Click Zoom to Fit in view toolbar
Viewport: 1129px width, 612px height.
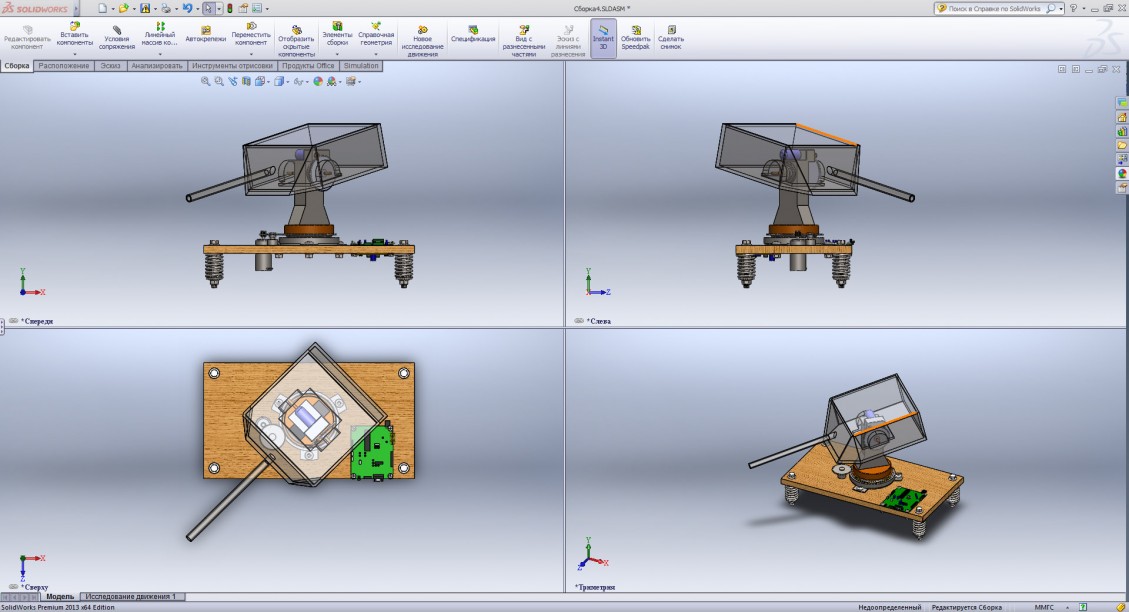tap(205, 81)
